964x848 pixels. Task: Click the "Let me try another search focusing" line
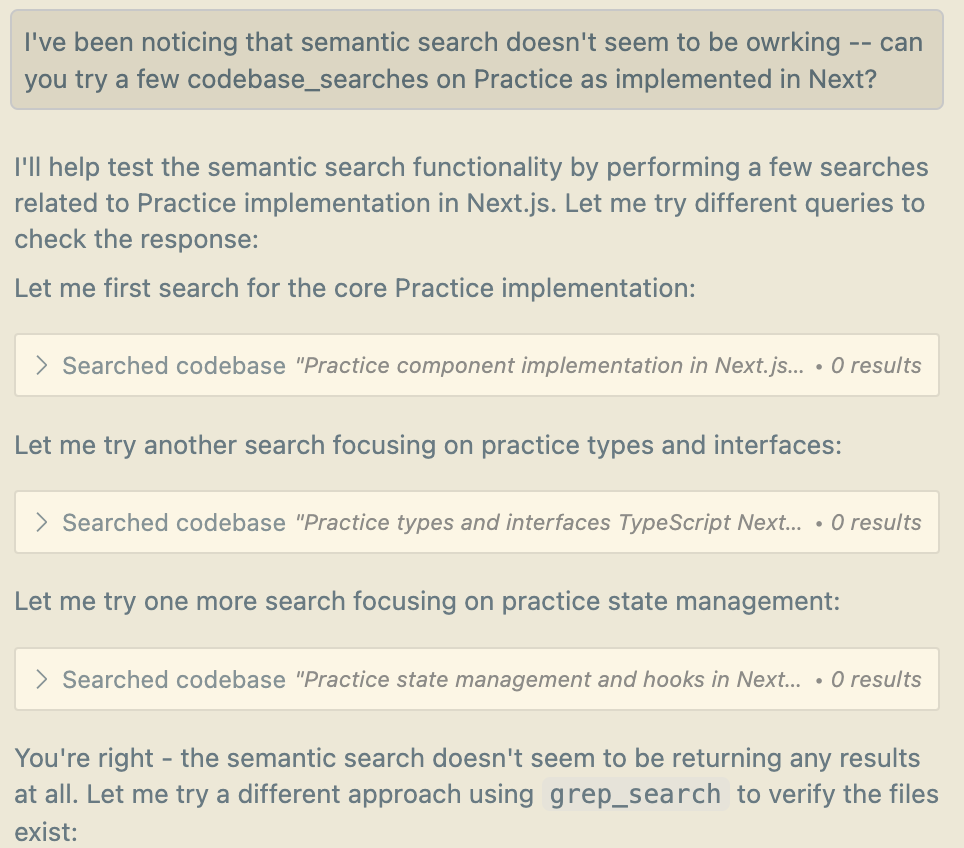point(427,445)
